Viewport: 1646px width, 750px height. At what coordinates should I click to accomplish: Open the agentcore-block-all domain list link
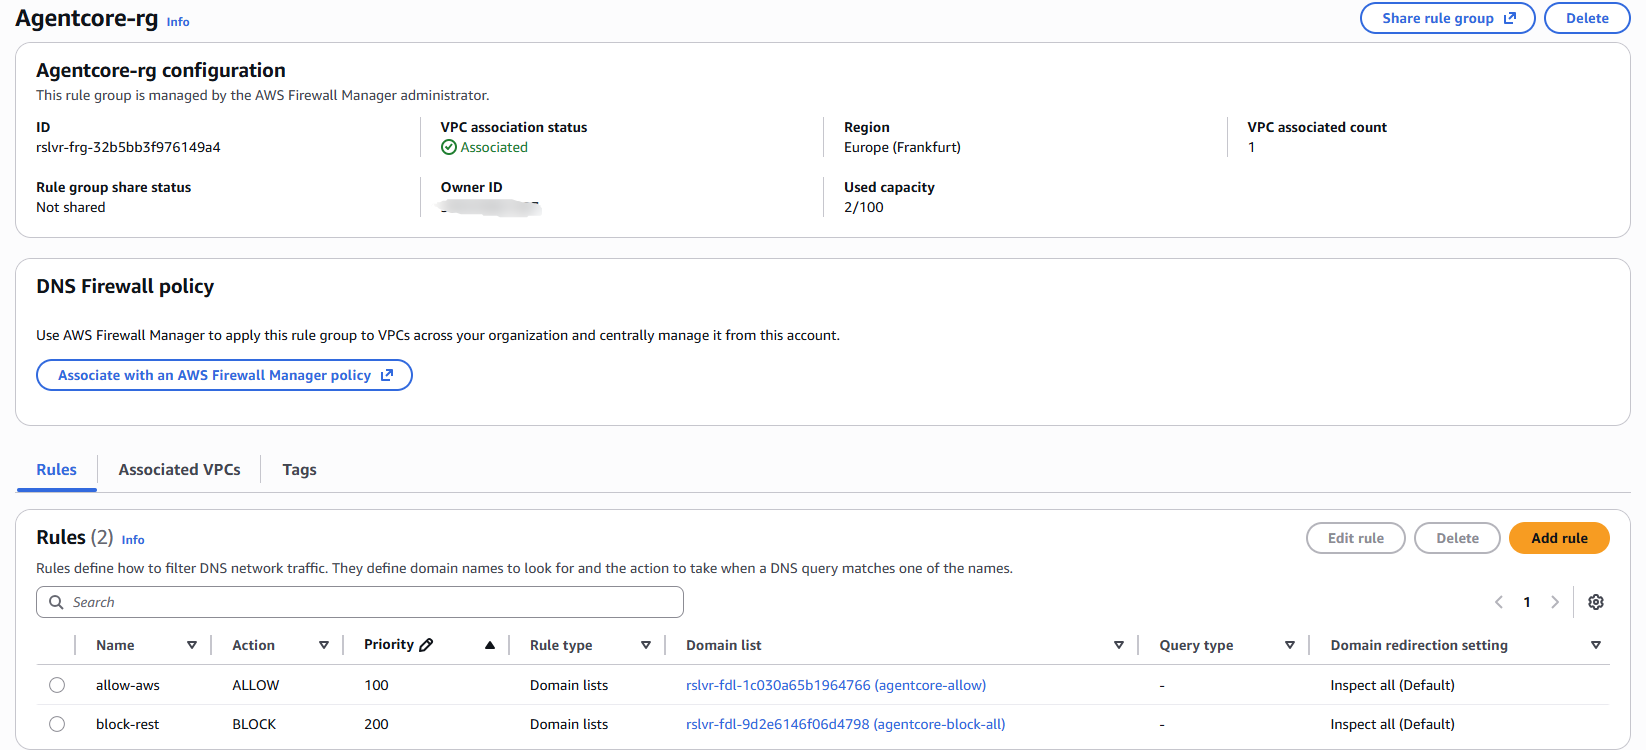846,724
